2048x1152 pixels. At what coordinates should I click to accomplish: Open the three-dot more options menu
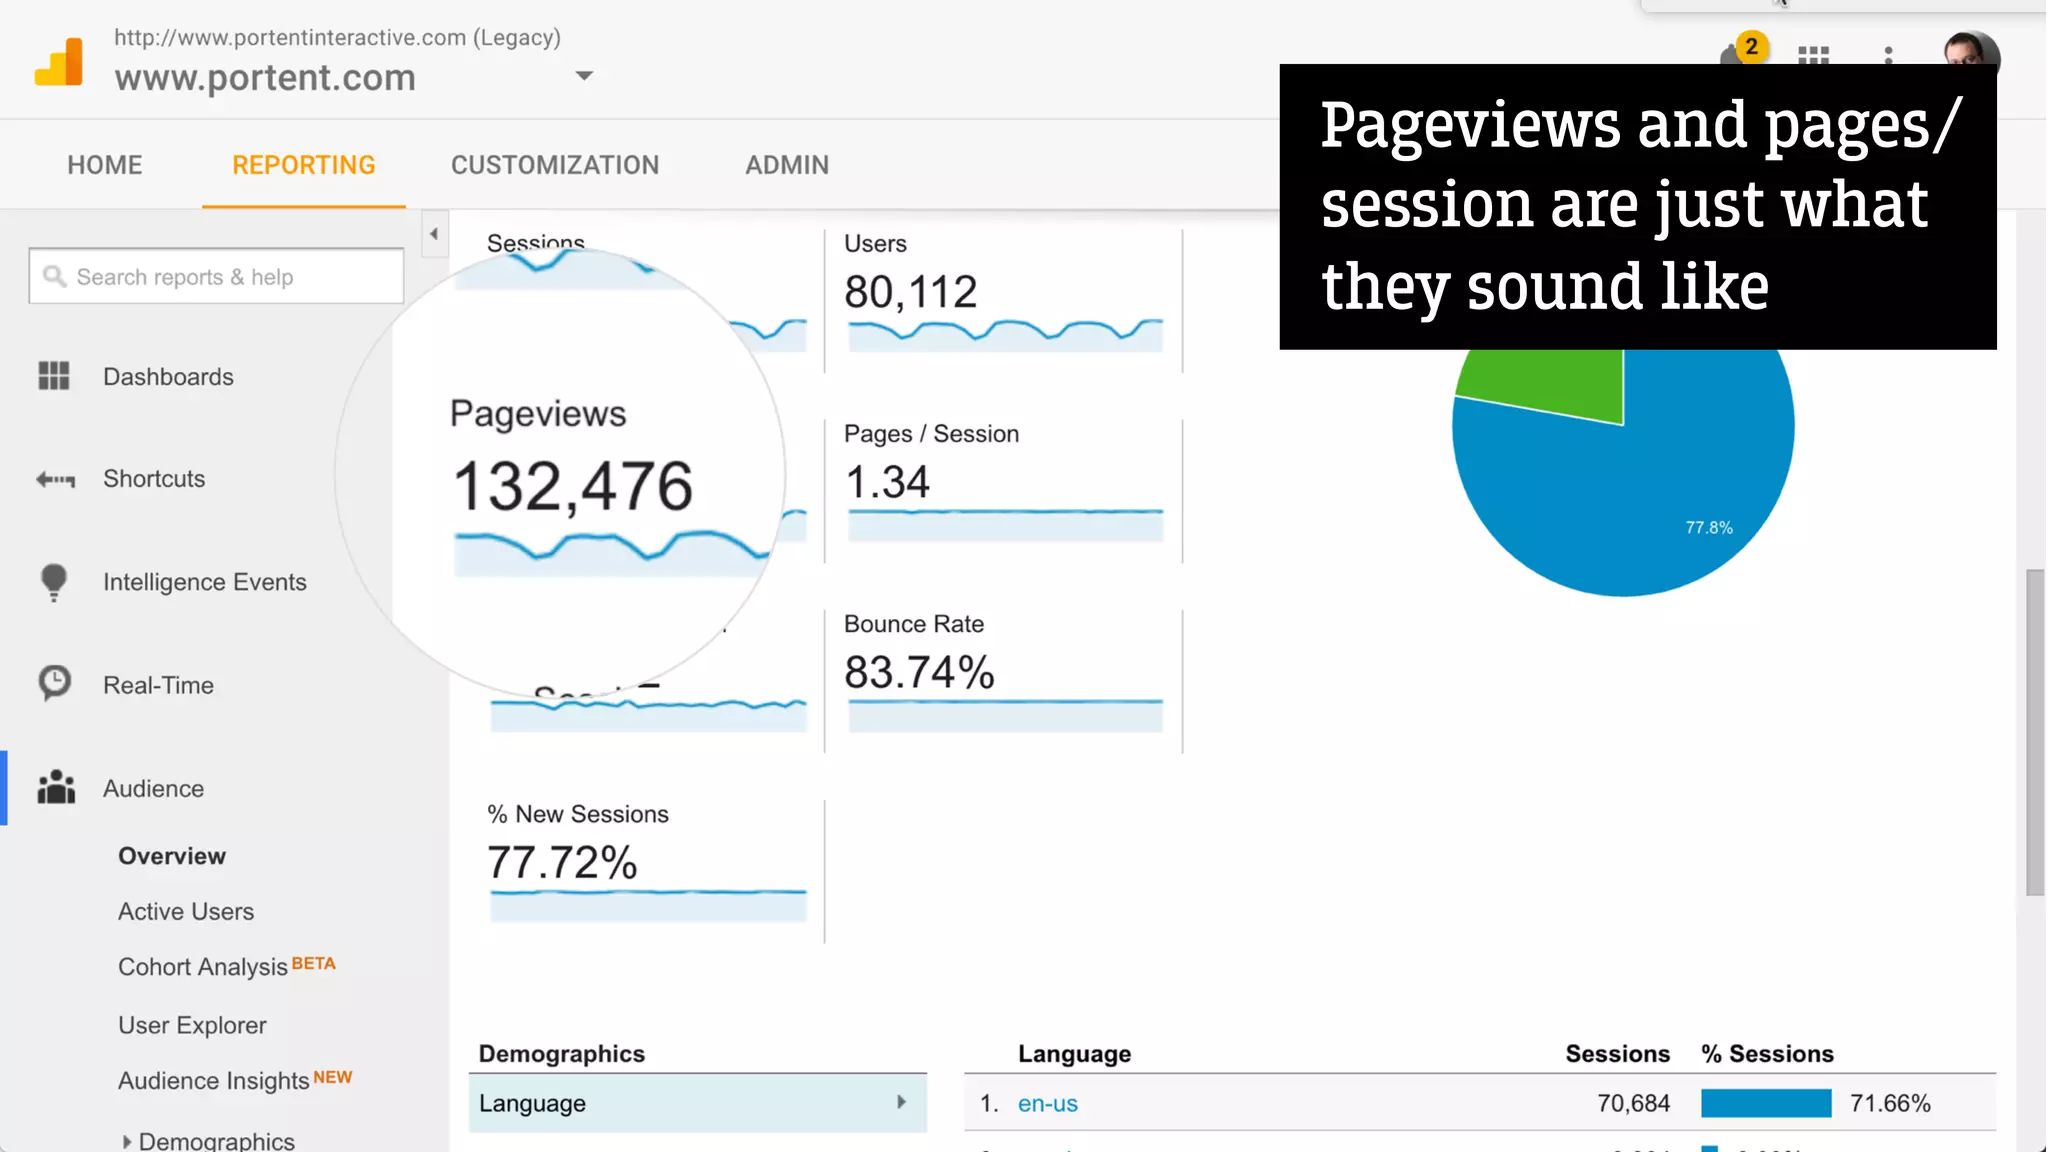1888,55
